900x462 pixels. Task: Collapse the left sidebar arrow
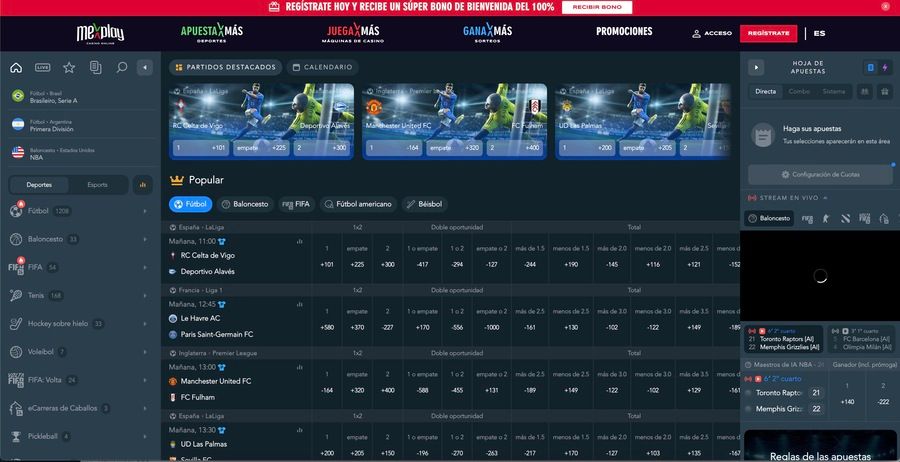[145, 68]
